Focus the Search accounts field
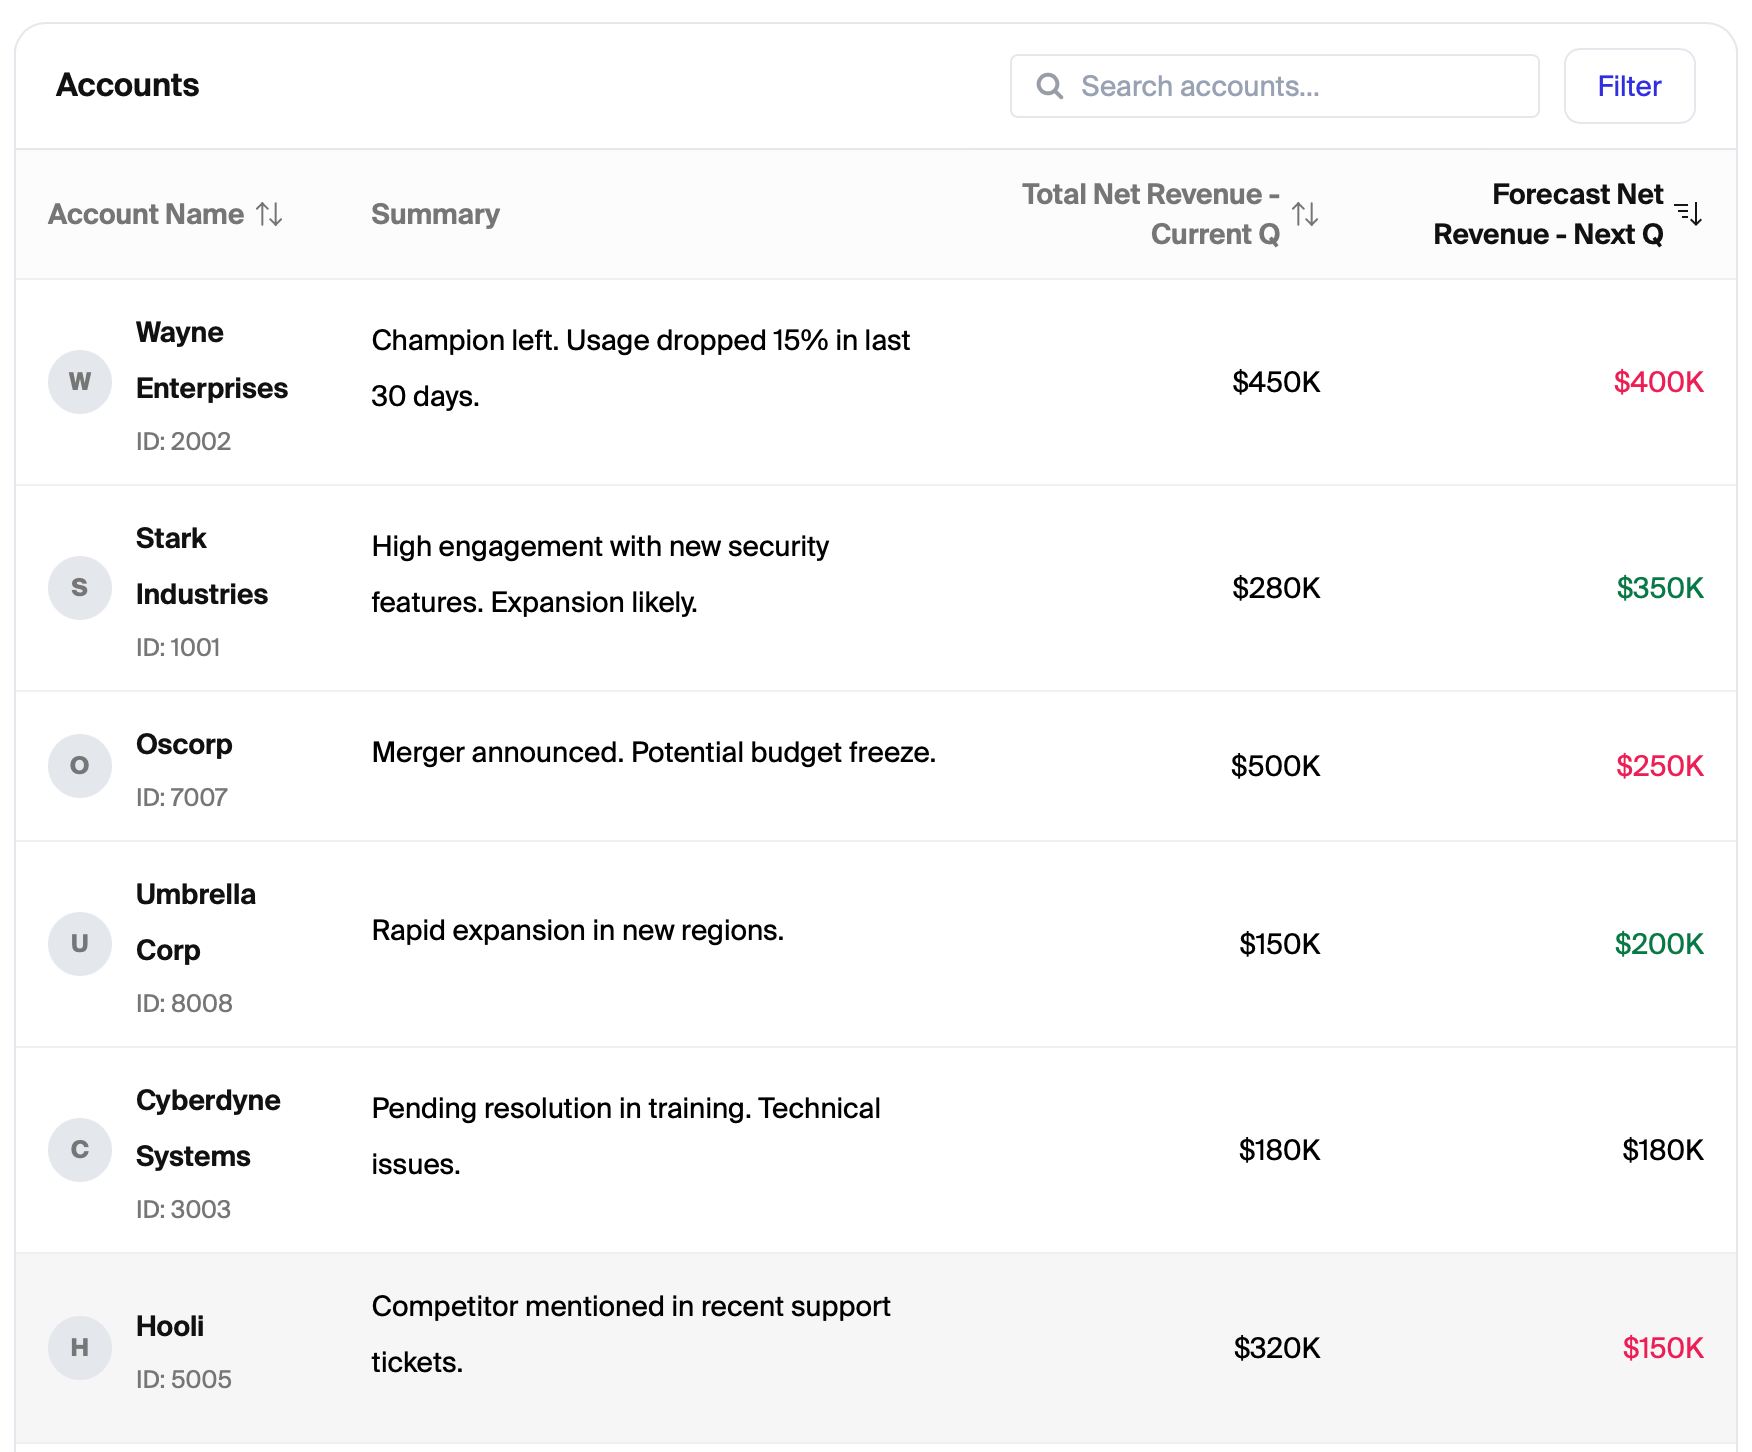This screenshot has width=1752, height=1452. pyautogui.click(x=1274, y=86)
